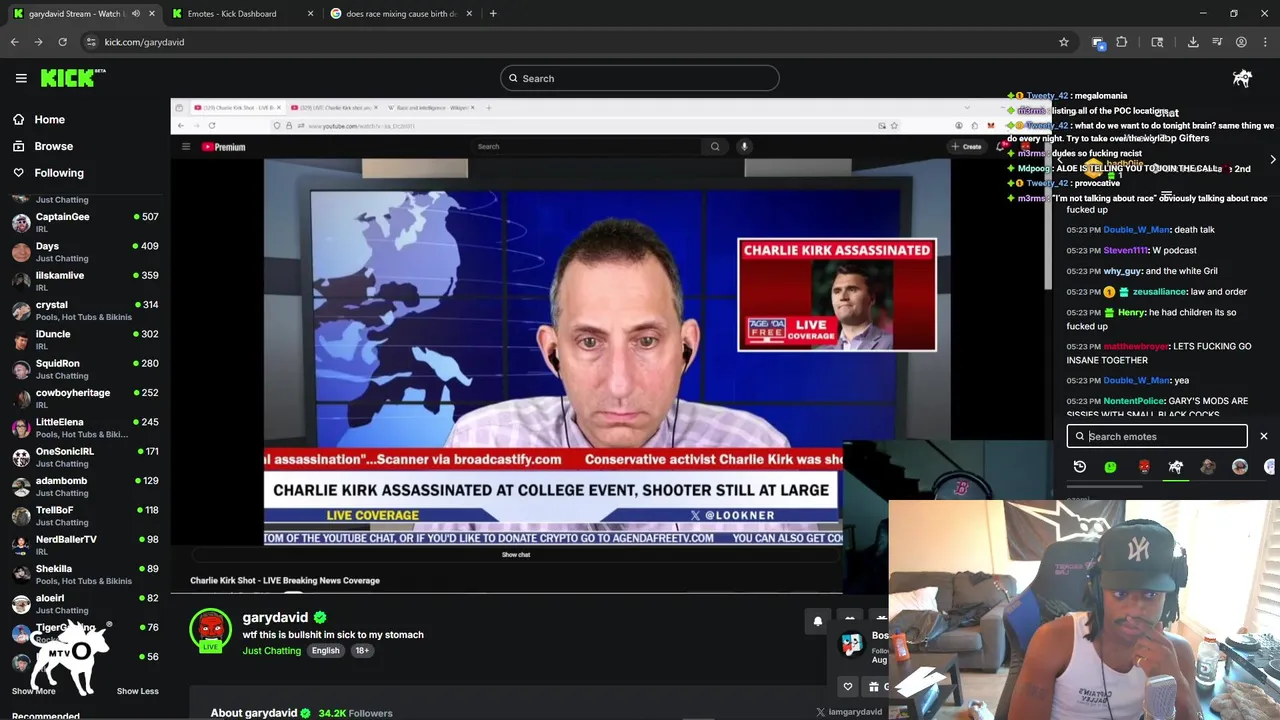Open the Chrome profile icon
This screenshot has width=1280, height=720.
point(1241,42)
